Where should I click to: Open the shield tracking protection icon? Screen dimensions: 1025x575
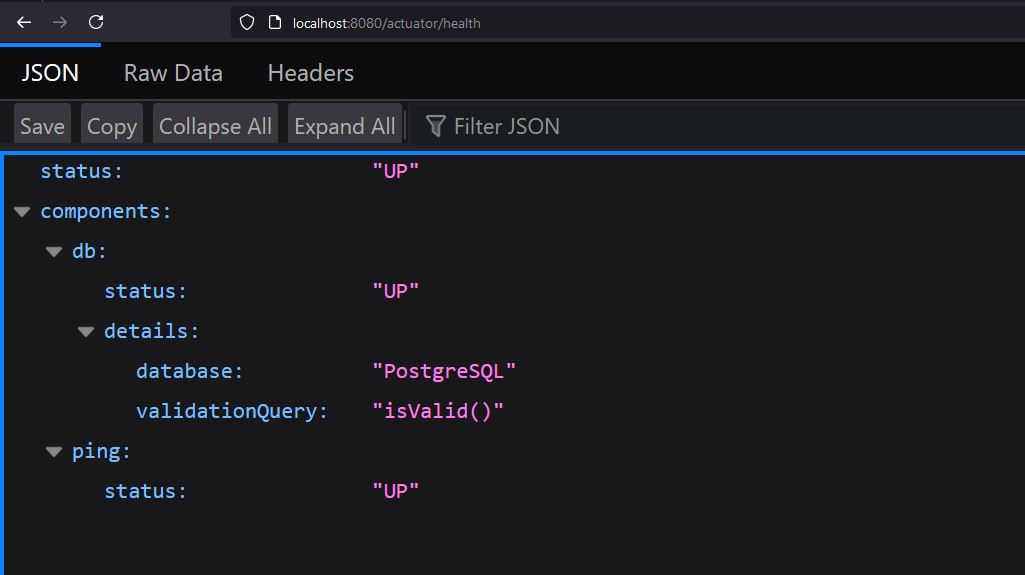247,23
